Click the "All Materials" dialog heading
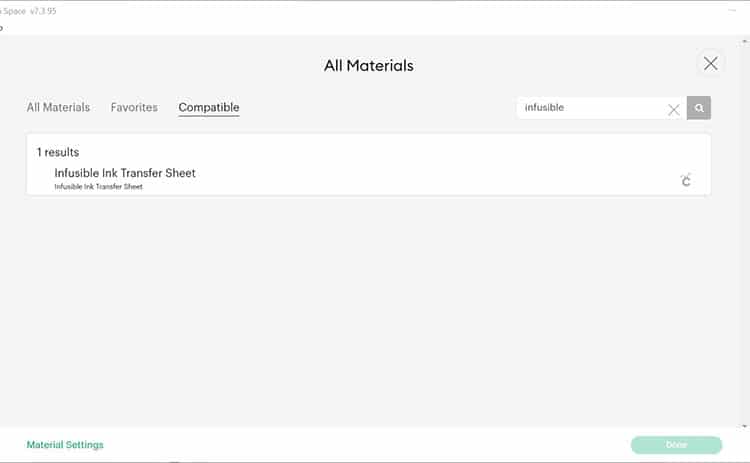 pyautogui.click(x=368, y=66)
